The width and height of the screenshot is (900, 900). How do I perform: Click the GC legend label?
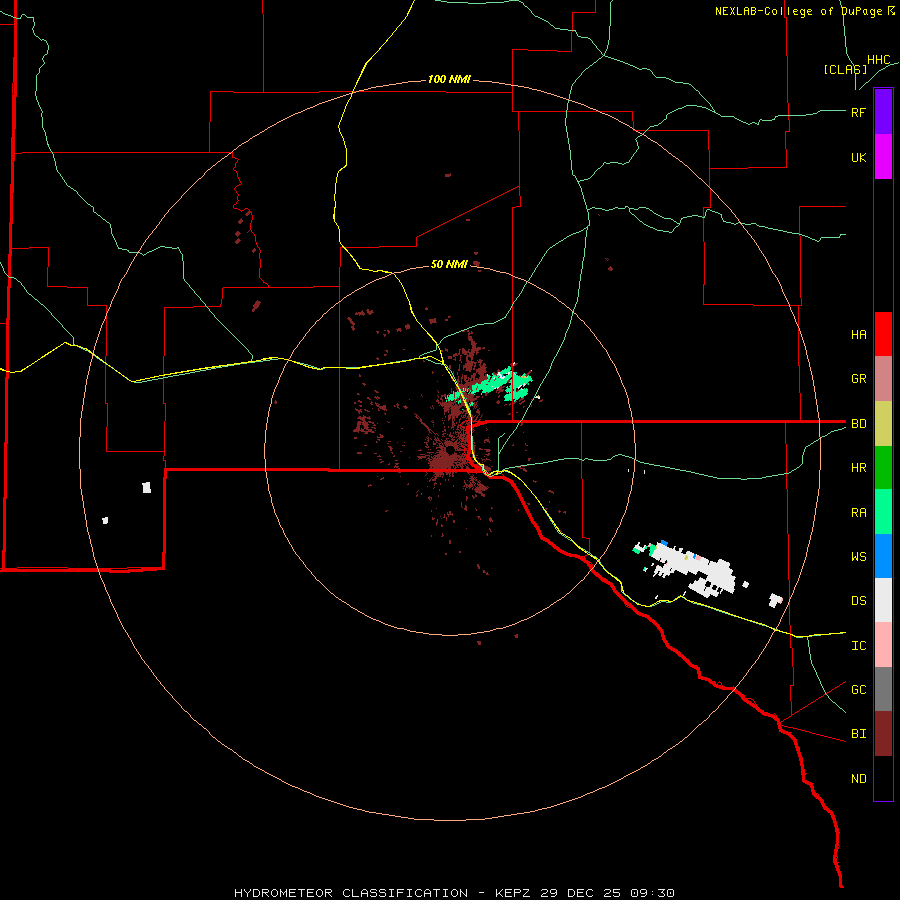coord(859,689)
